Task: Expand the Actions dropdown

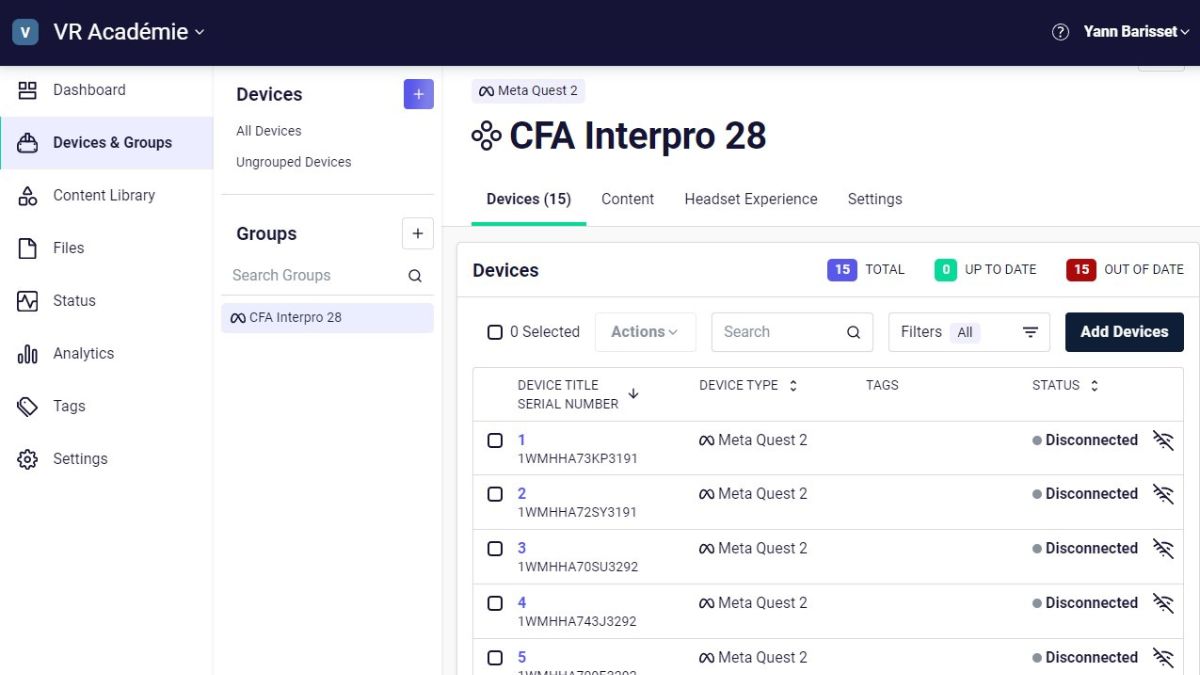Action: coord(645,332)
